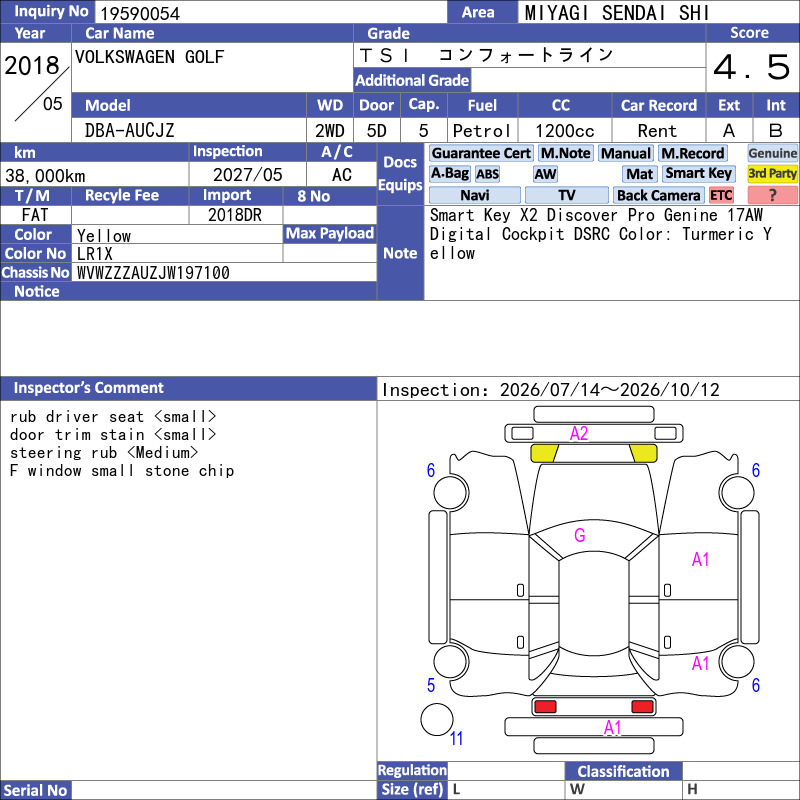Screen dimensions: 800x800
Task: Click the Japanese grade text TSI
Action: click(x=385, y=55)
